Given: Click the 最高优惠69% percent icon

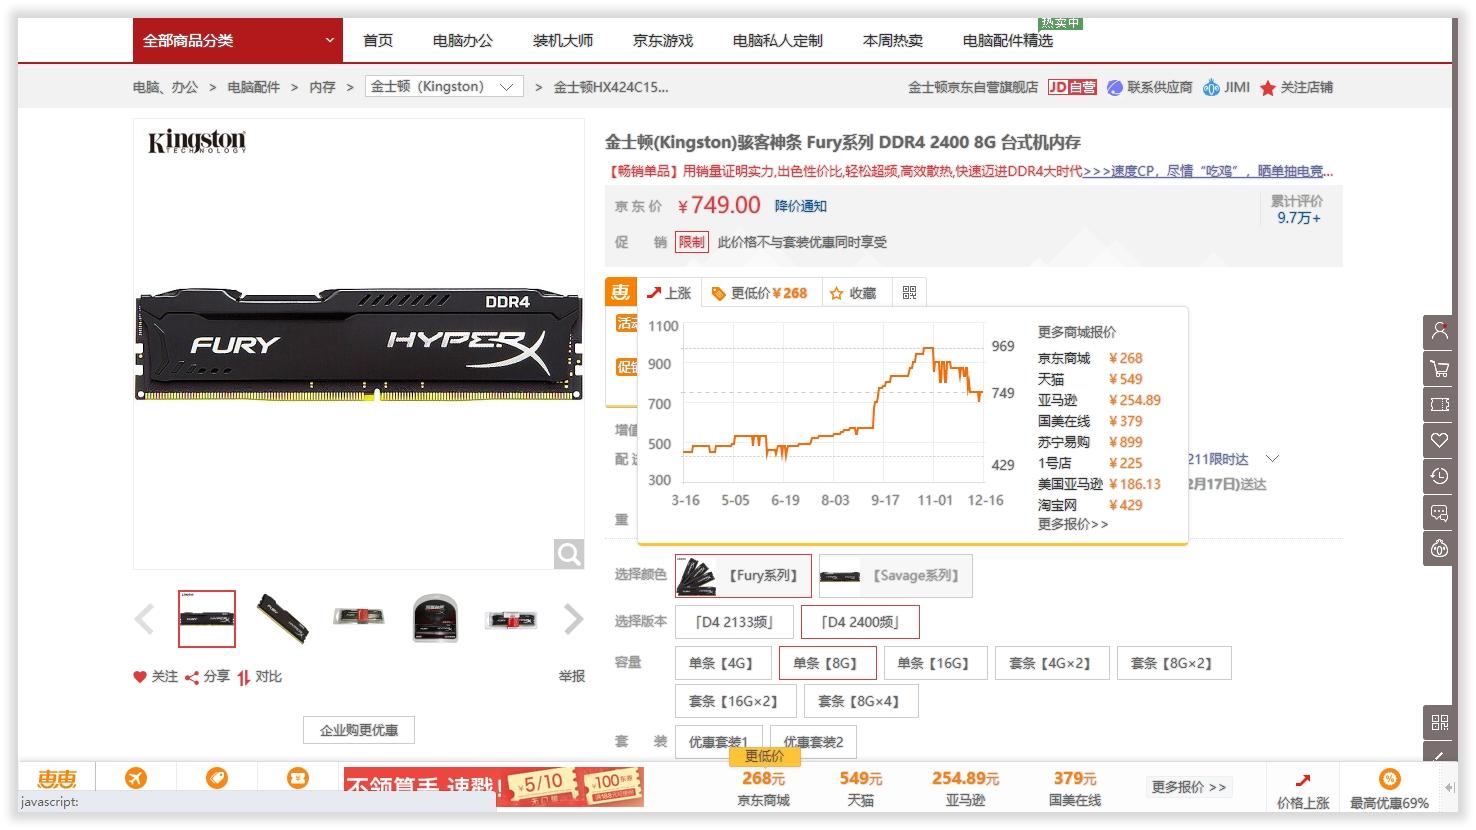Looking at the screenshot, I should tap(1389, 779).
